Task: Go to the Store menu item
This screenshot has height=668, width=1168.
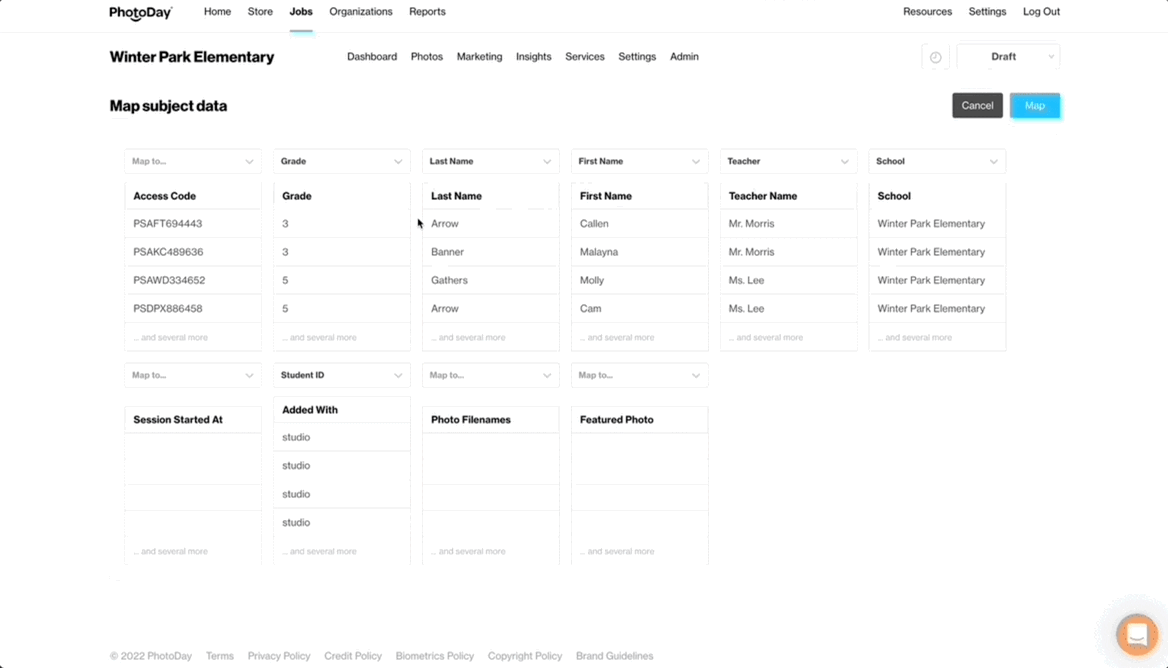Action: [x=260, y=12]
